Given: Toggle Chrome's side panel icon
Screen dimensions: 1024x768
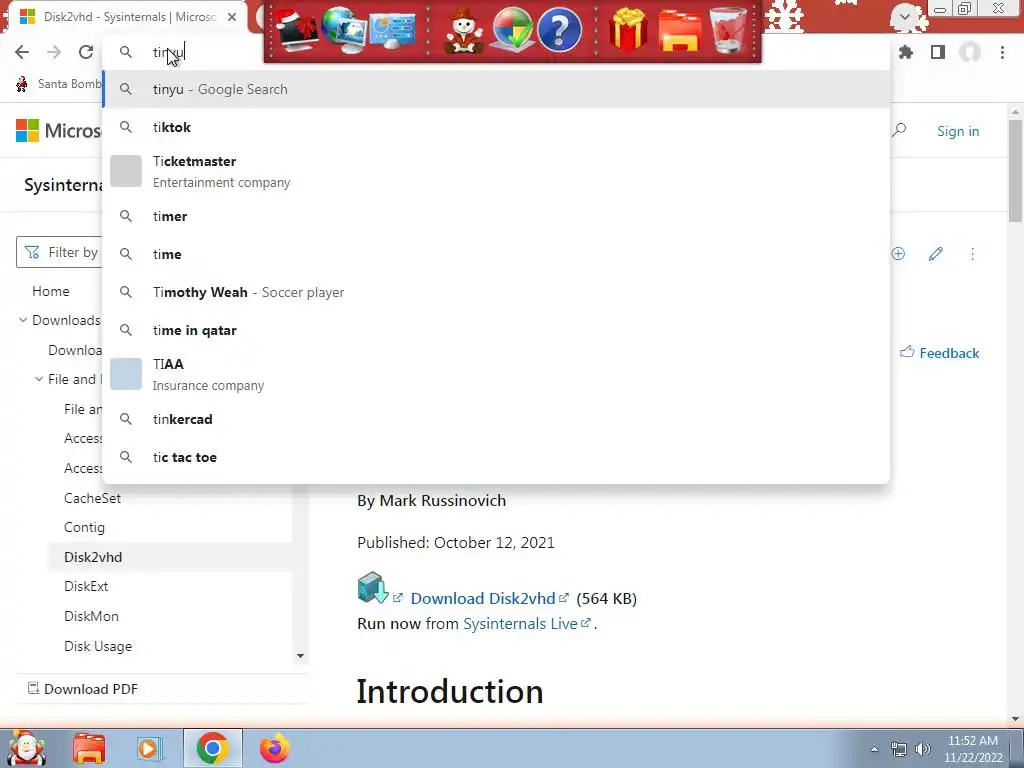Looking at the screenshot, I should coord(938,52).
